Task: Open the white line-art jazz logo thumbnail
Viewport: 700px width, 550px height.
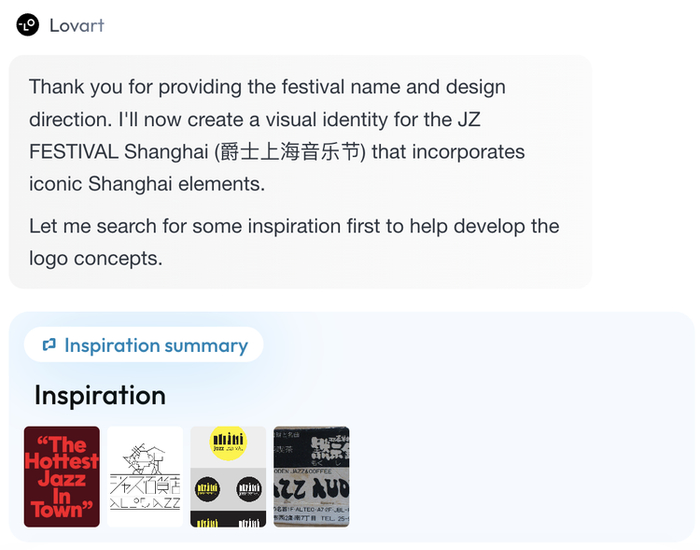Action: tap(145, 477)
